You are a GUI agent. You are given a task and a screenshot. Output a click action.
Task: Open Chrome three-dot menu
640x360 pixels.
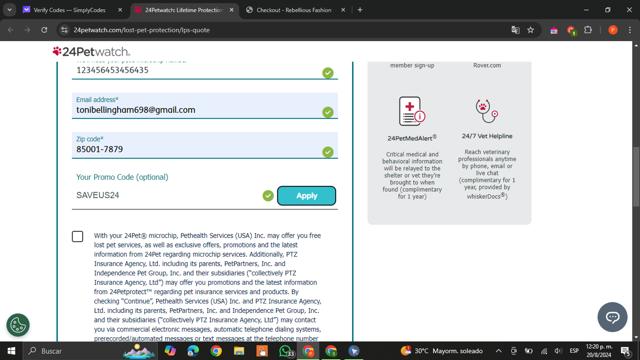(630, 30)
